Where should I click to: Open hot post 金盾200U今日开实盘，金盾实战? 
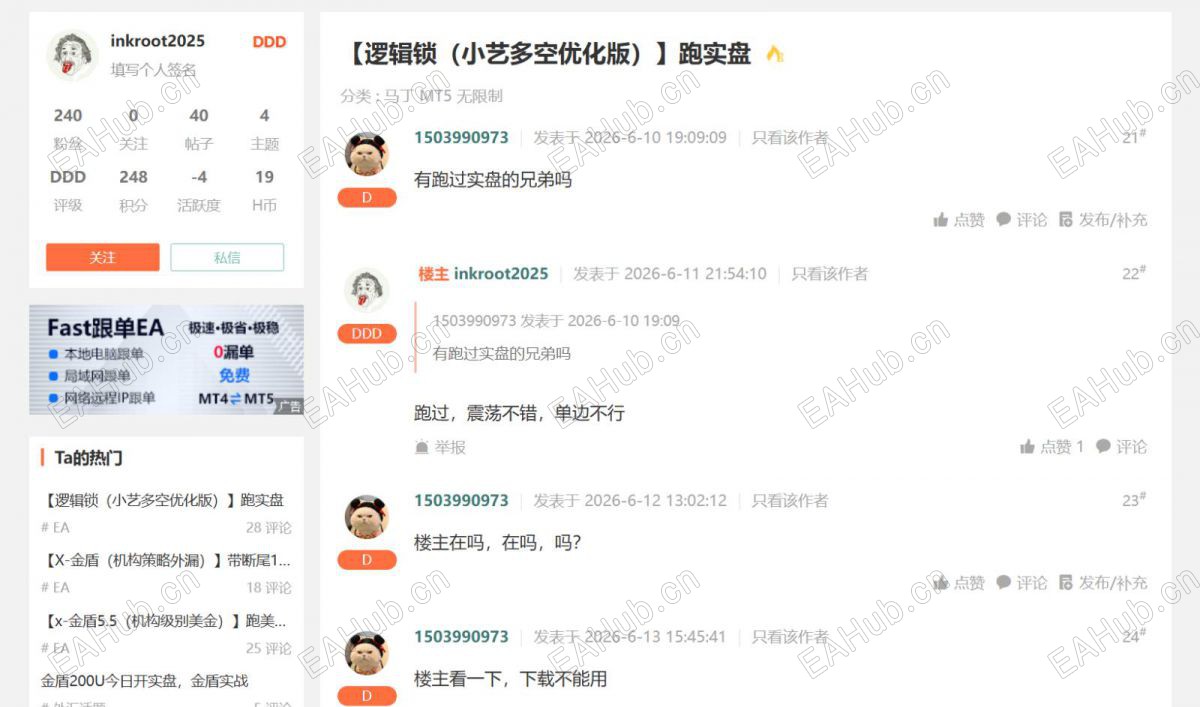tap(145, 681)
